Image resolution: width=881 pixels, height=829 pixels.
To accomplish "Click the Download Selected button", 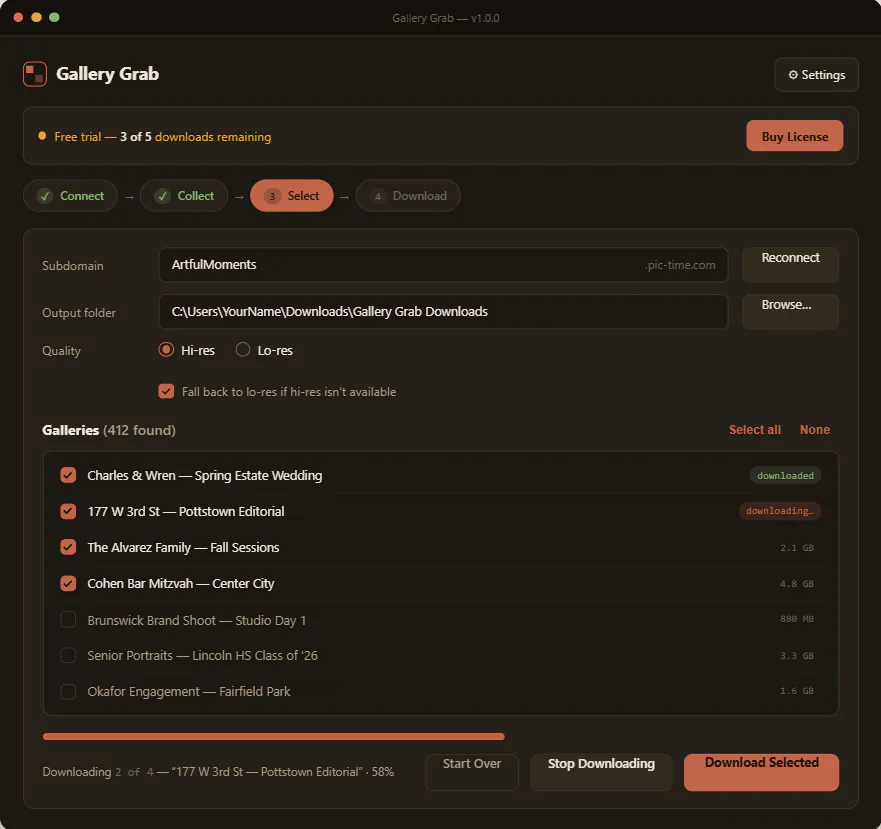I will pos(761,772).
